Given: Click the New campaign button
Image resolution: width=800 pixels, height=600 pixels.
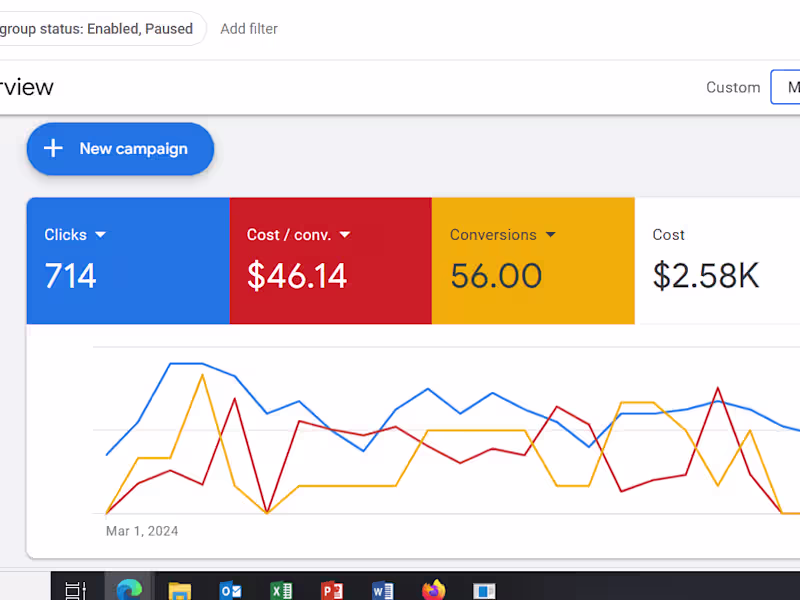Looking at the screenshot, I should pyautogui.click(x=120, y=149).
